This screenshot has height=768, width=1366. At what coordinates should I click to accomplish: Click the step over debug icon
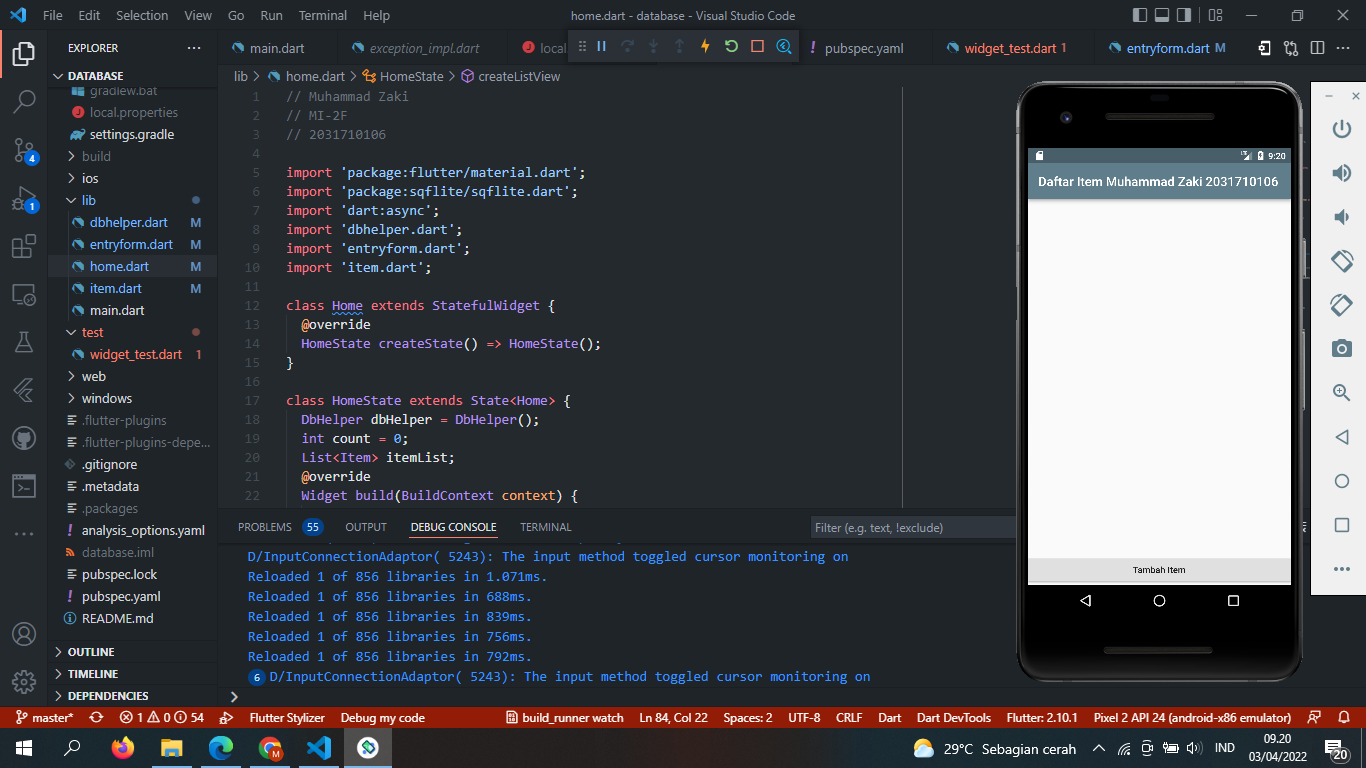[629, 47]
